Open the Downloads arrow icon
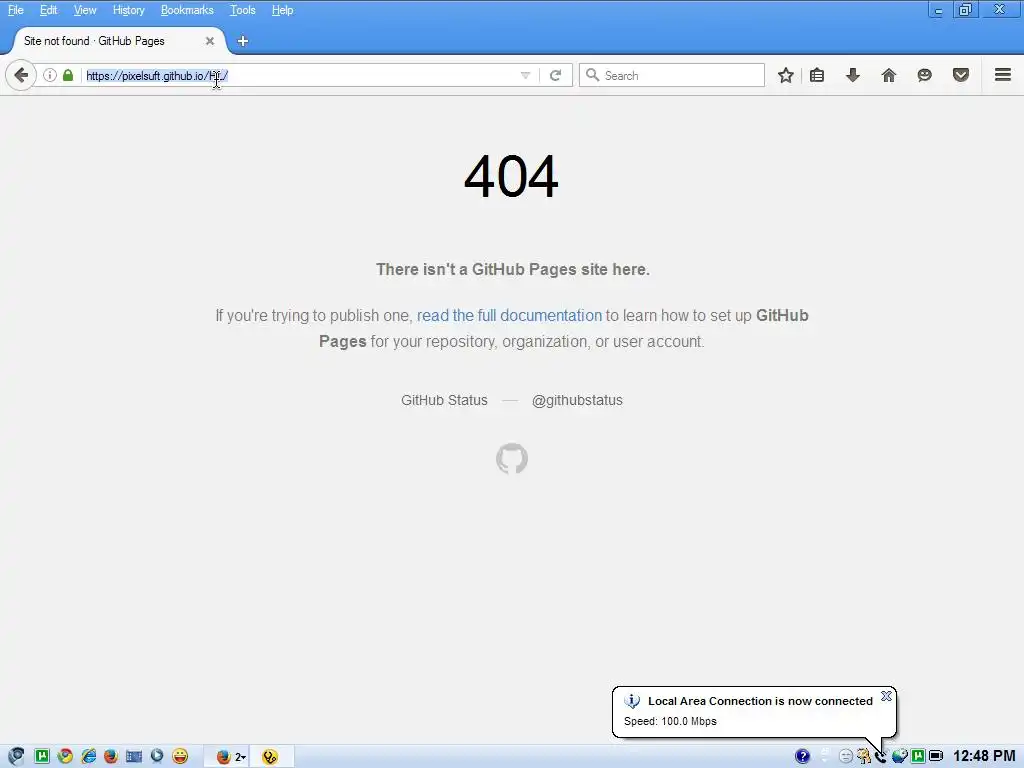Viewport: 1024px width, 768px height. pyautogui.click(x=852, y=75)
